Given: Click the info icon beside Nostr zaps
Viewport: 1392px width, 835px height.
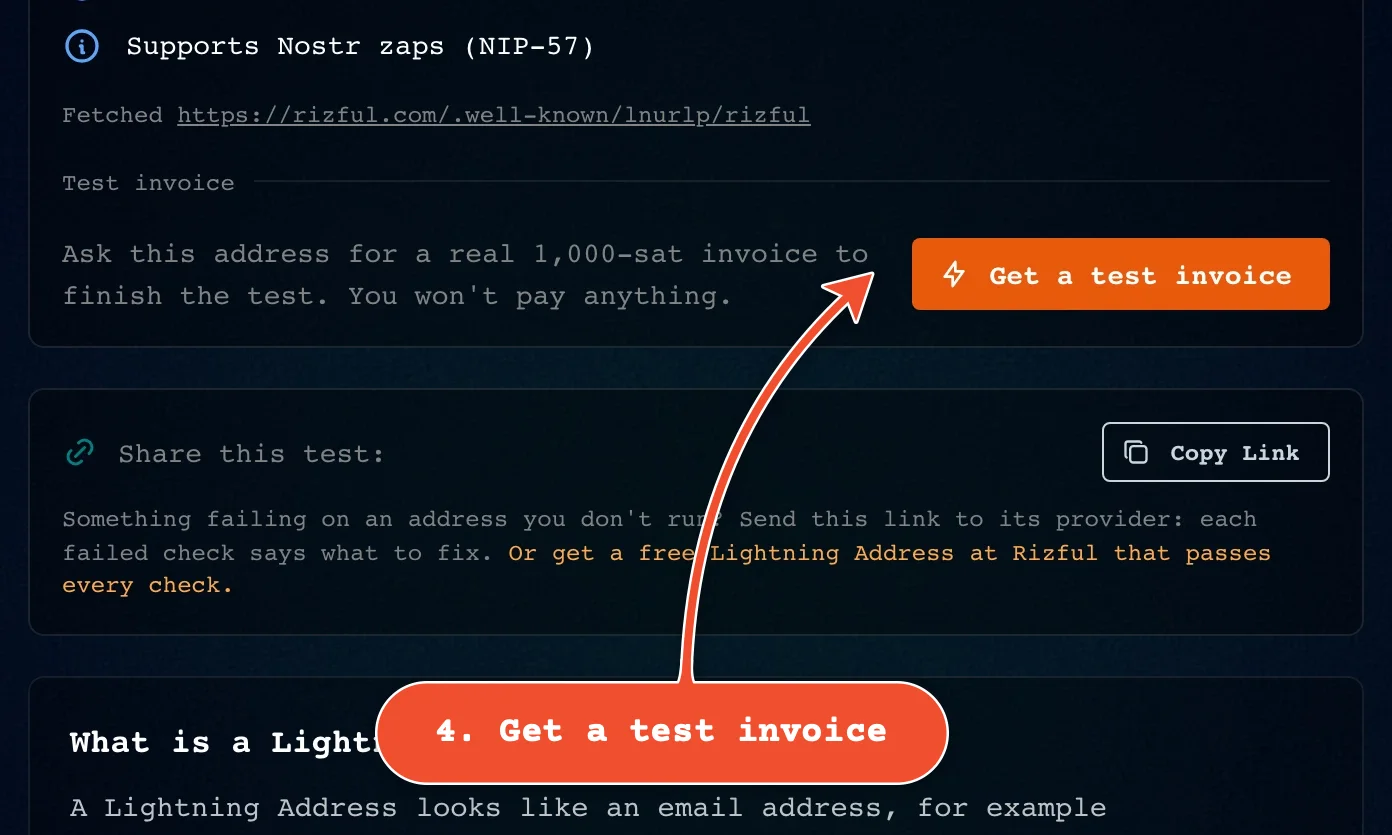Looking at the screenshot, I should [81, 46].
